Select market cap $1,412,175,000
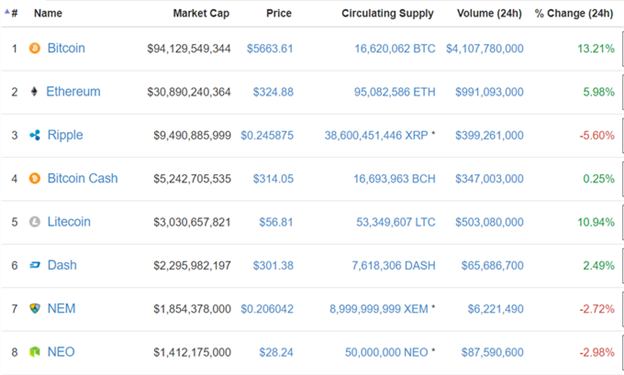Screen dimensions: 624x375 click(192, 352)
